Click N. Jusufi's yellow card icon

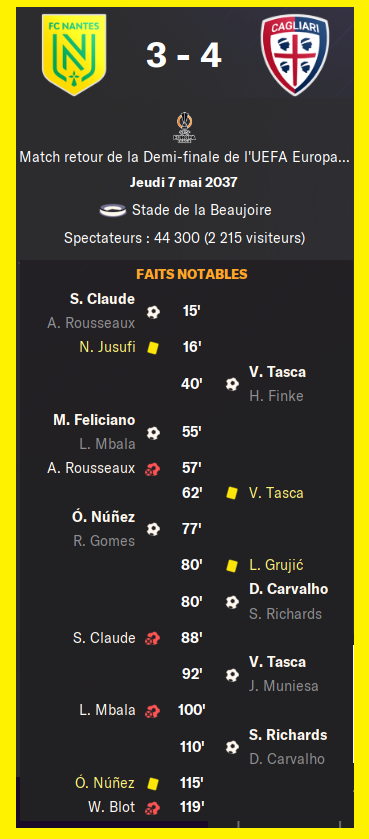(153, 348)
